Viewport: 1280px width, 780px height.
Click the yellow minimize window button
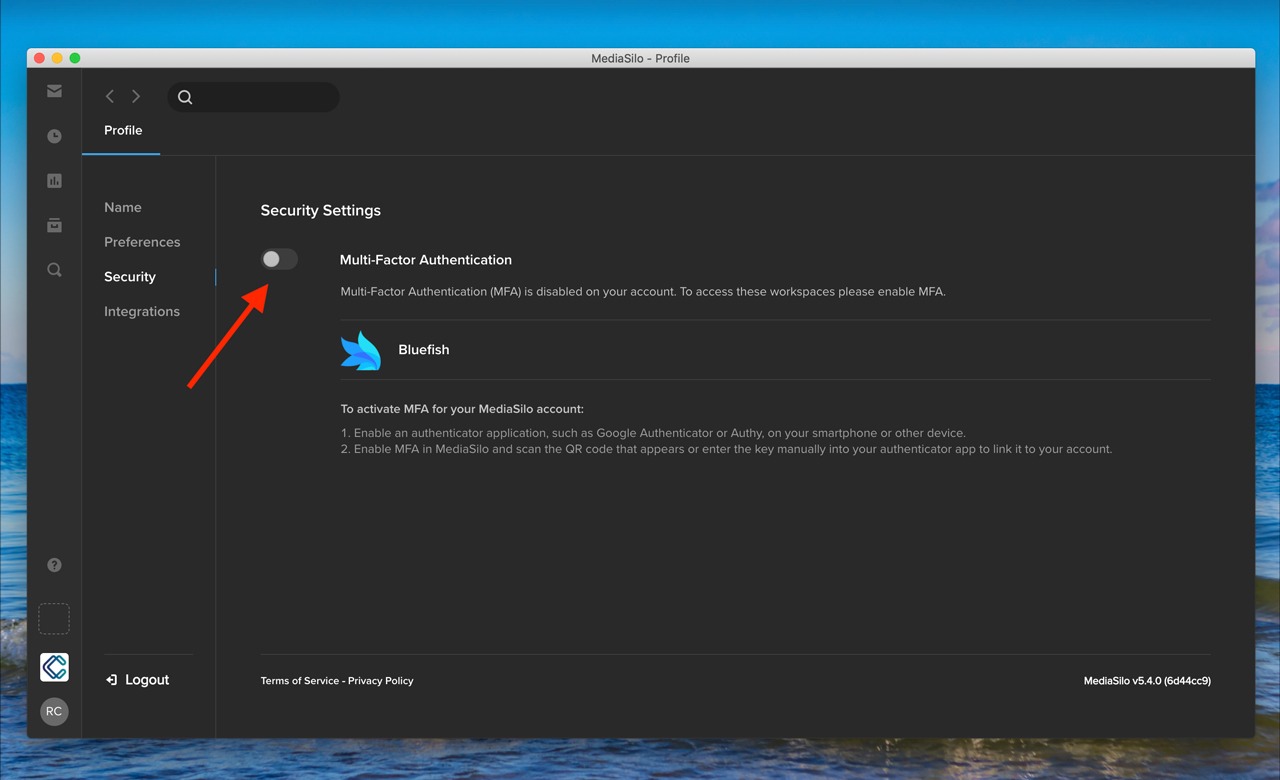tap(57, 58)
